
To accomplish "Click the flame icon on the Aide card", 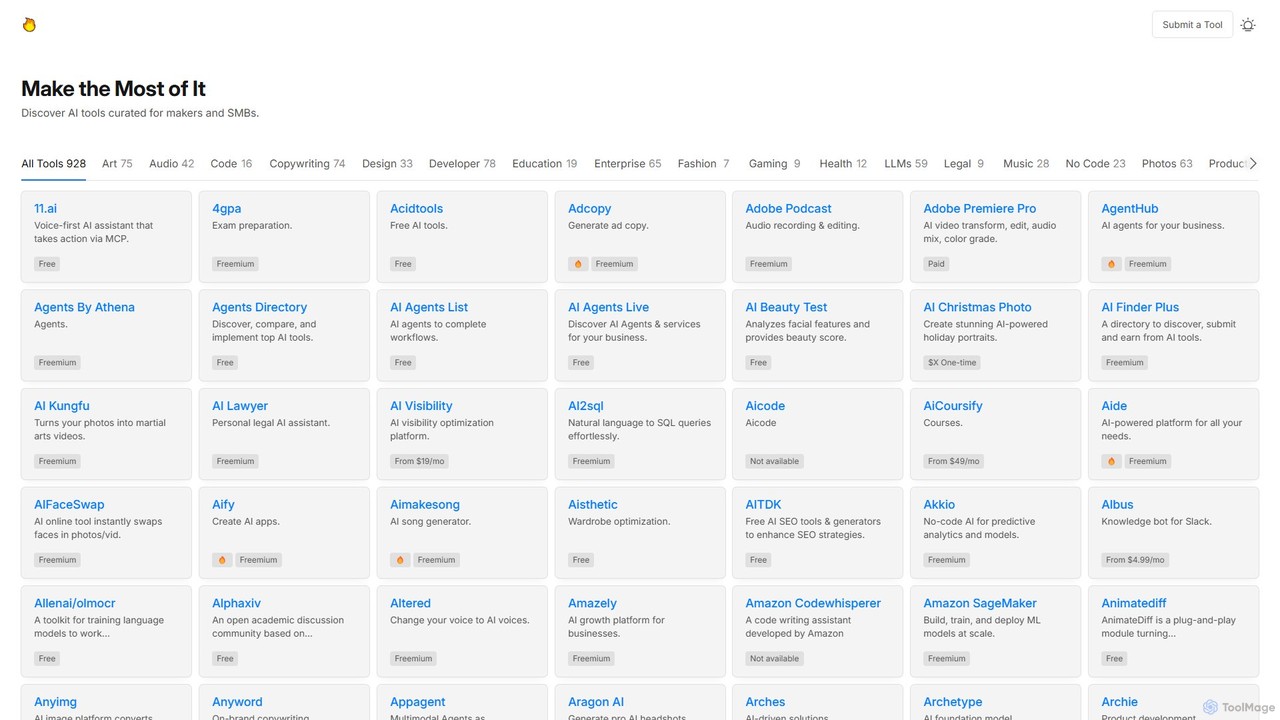I will (1111, 461).
